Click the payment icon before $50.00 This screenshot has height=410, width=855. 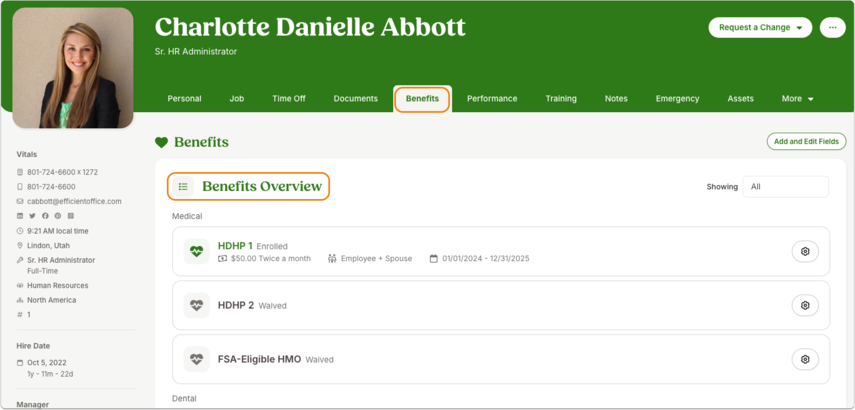[222, 258]
